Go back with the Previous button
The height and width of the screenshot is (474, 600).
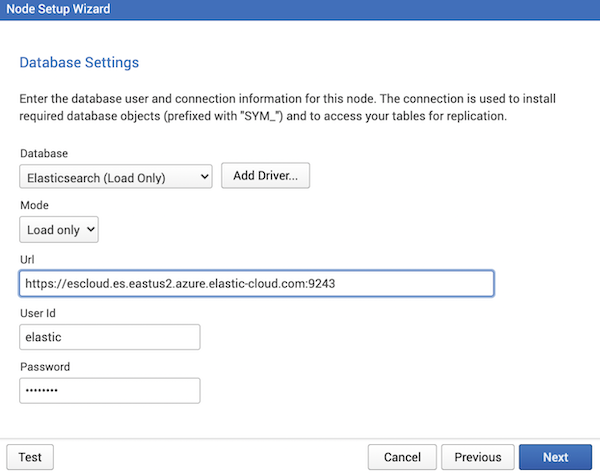click(x=478, y=457)
